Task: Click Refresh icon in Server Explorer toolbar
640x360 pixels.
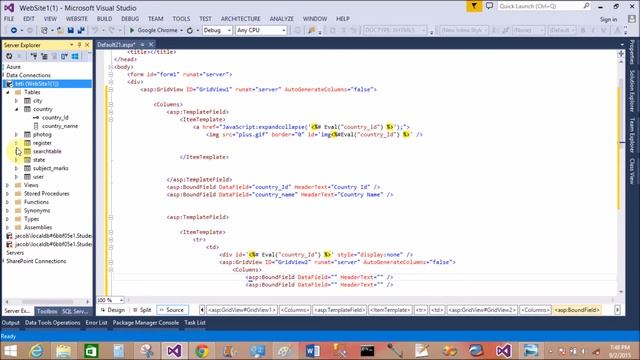Action: [9, 56]
